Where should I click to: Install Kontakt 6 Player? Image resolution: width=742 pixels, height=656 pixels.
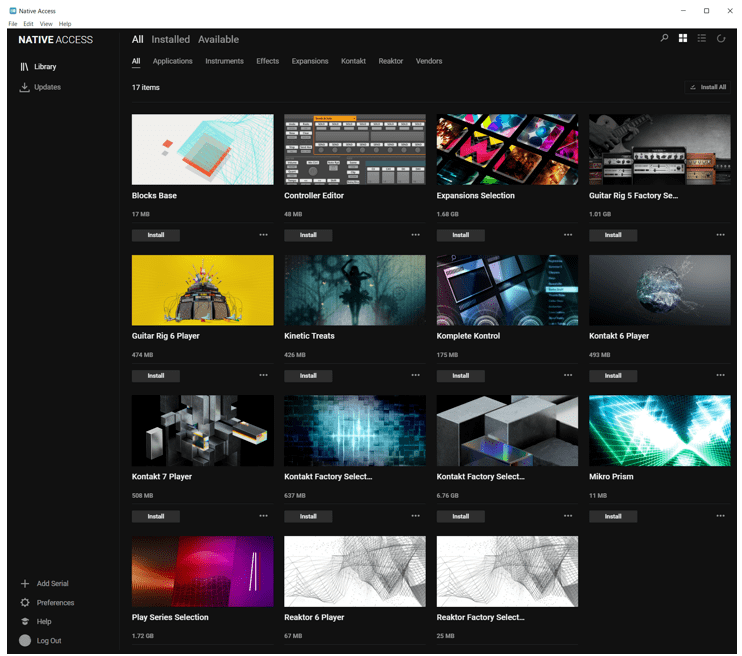pyautogui.click(x=613, y=376)
